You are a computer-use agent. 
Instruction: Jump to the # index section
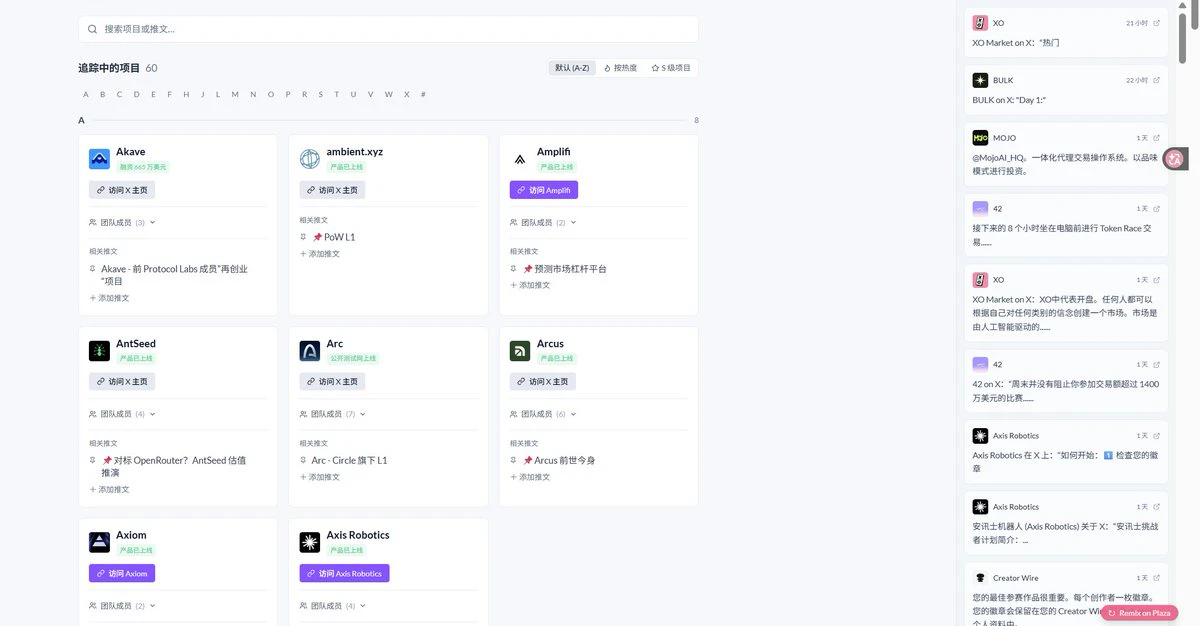[x=423, y=95]
